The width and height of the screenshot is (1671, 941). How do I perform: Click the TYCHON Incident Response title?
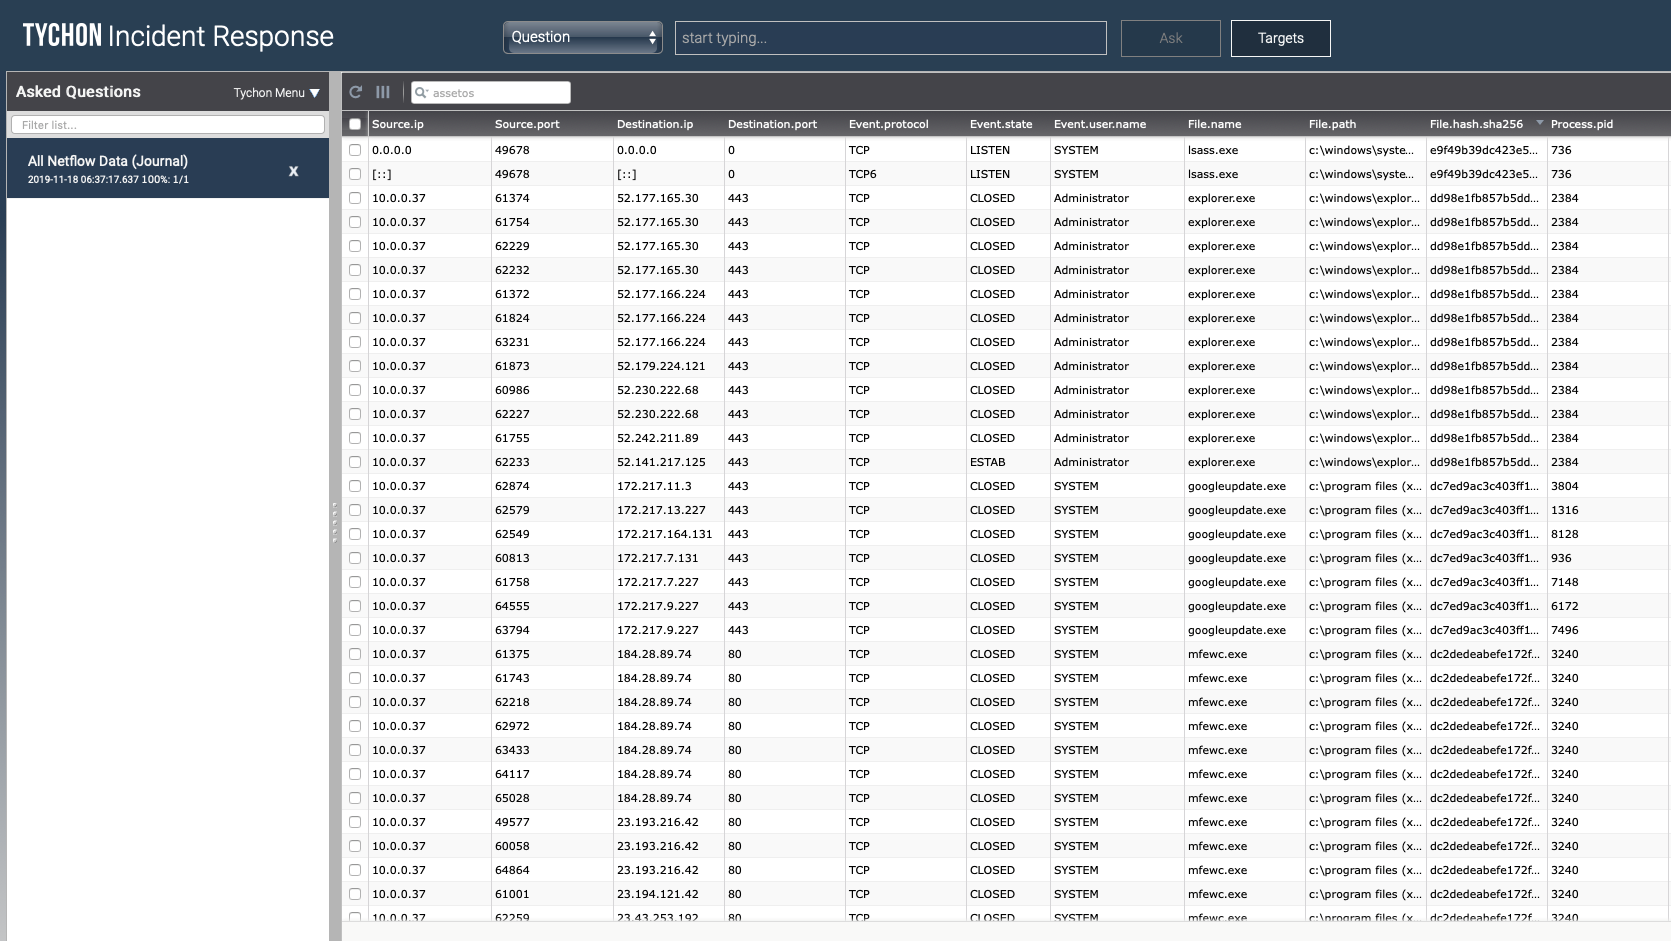click(178, 36)
